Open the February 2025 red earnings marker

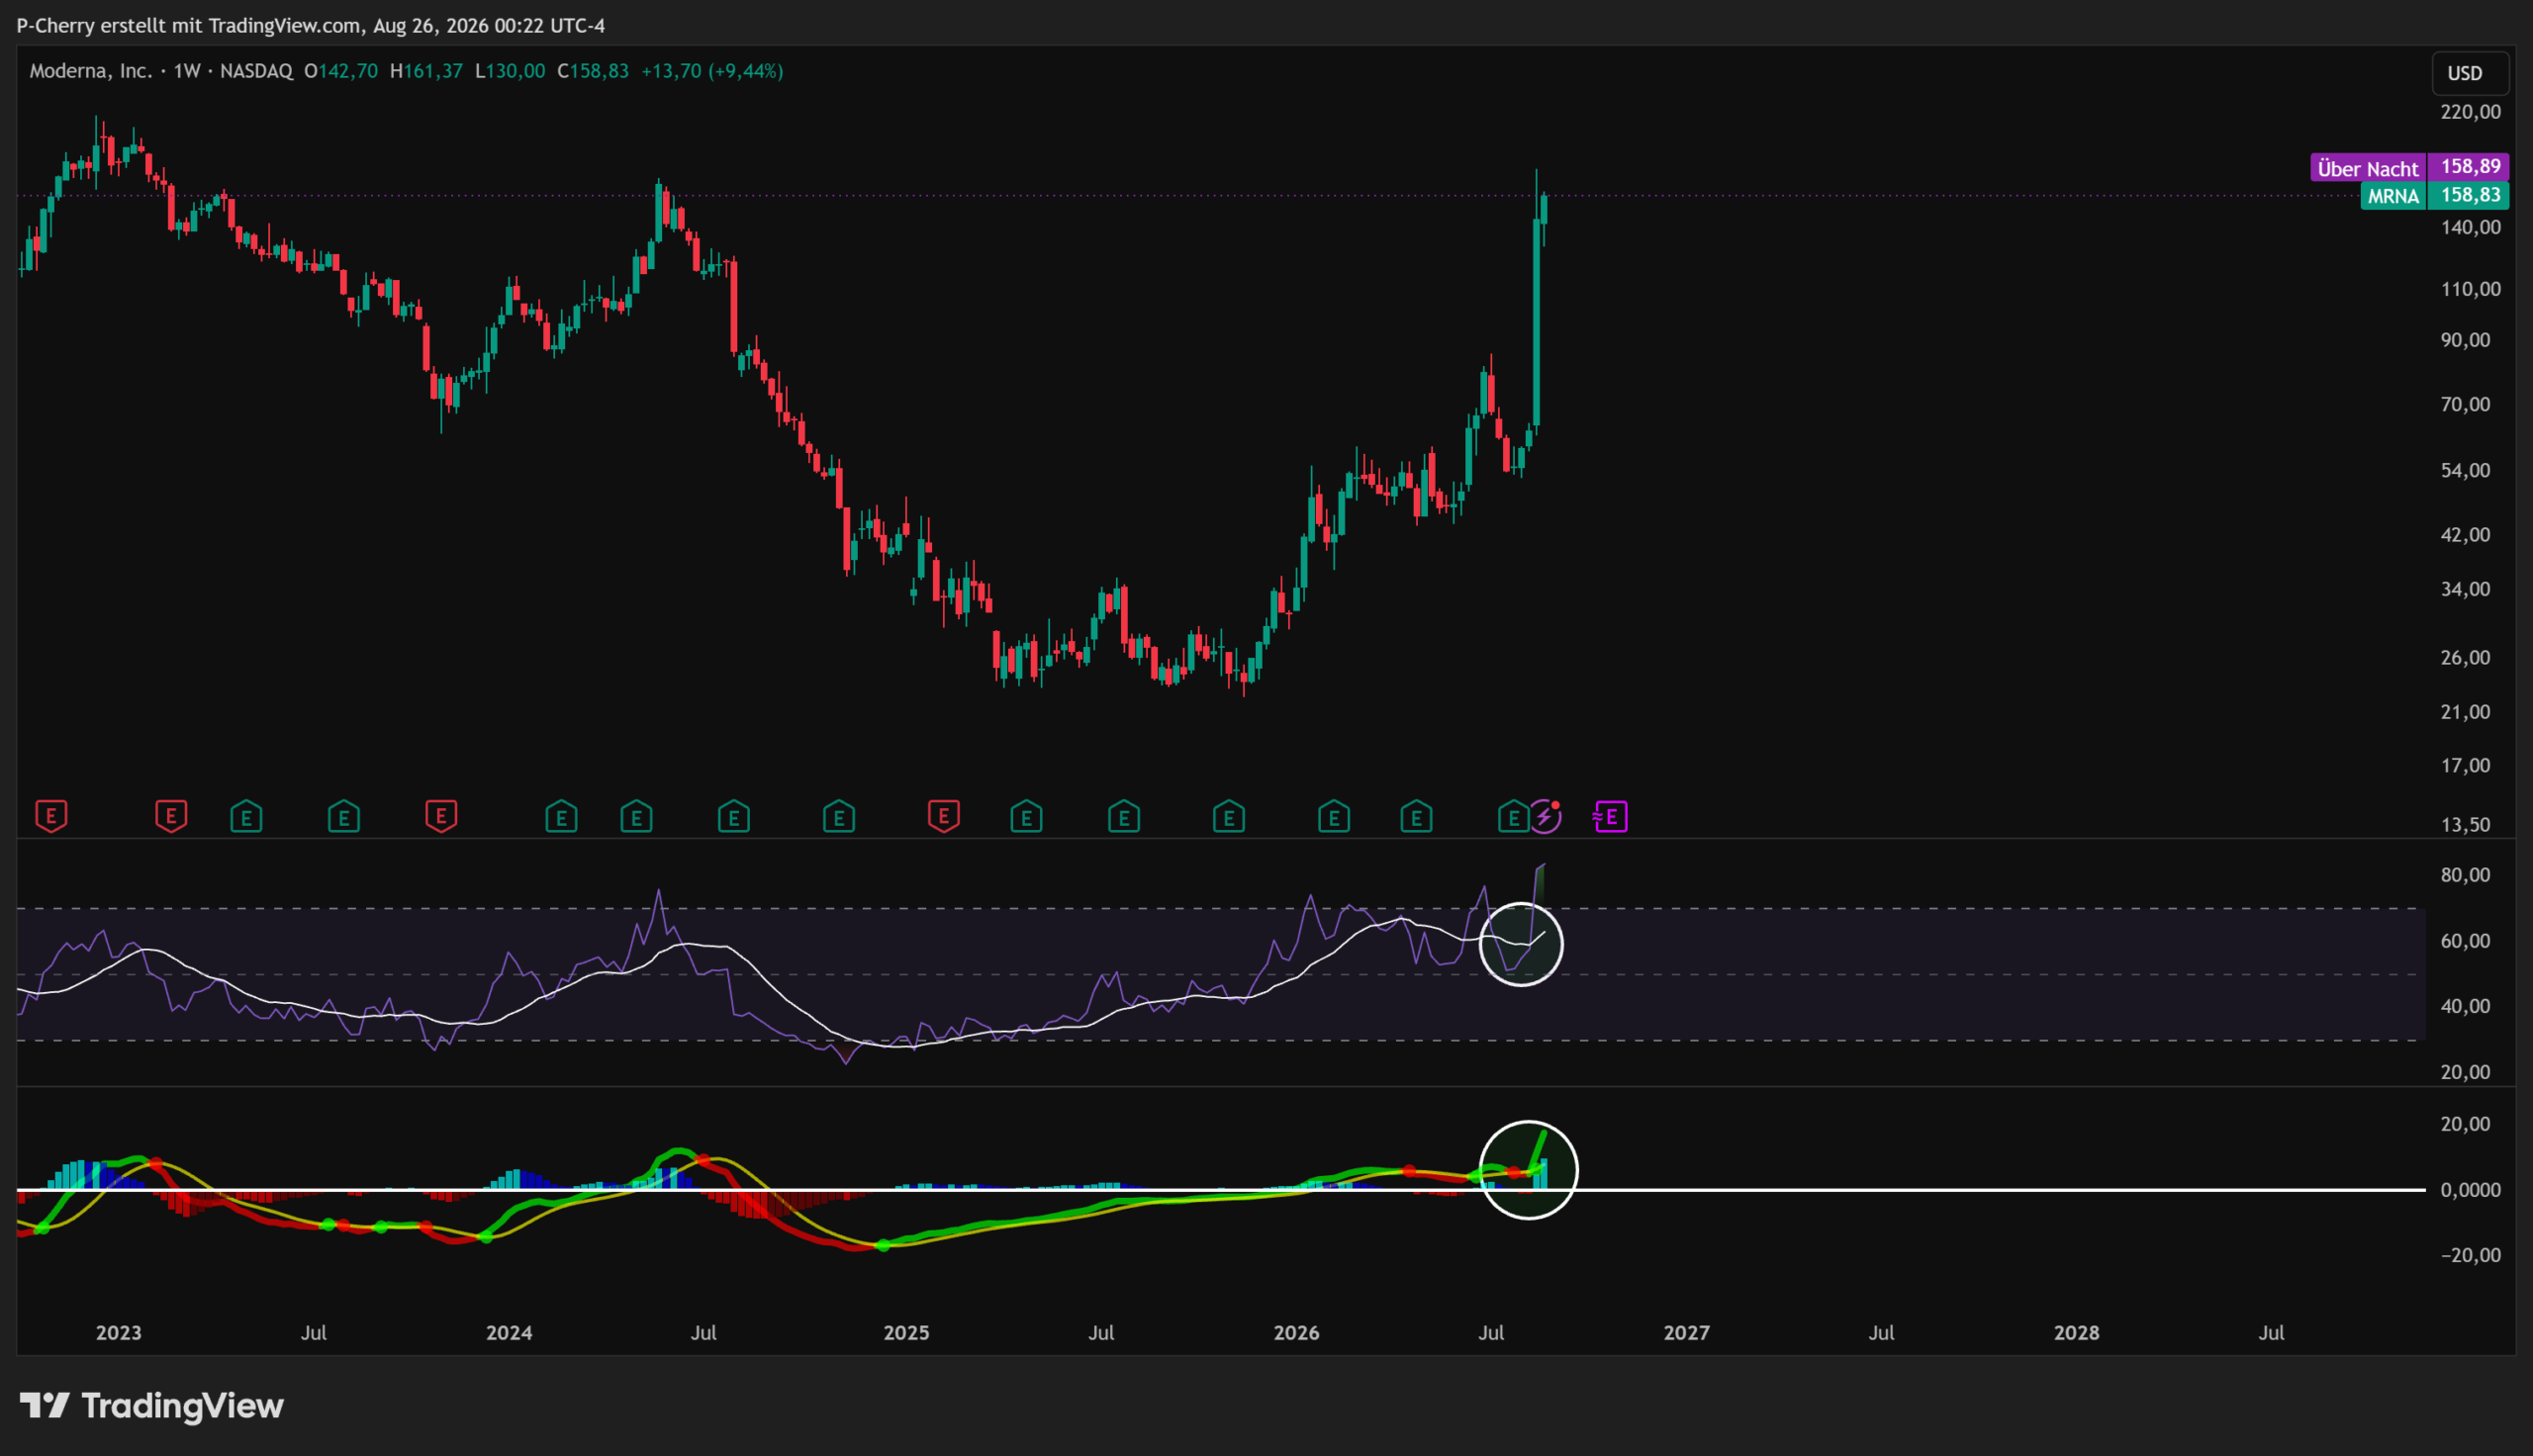click(944, 816)
